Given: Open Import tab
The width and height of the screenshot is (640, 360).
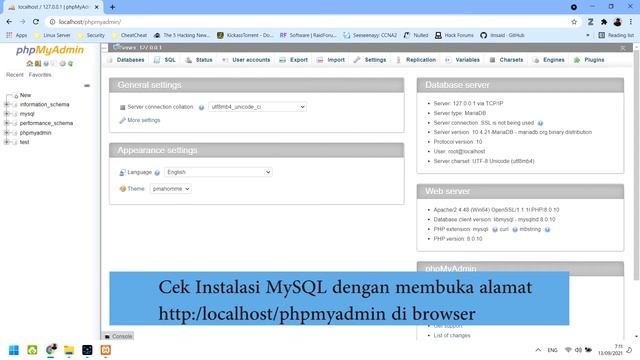Looking at the screenshot, I should click(331, 60).
